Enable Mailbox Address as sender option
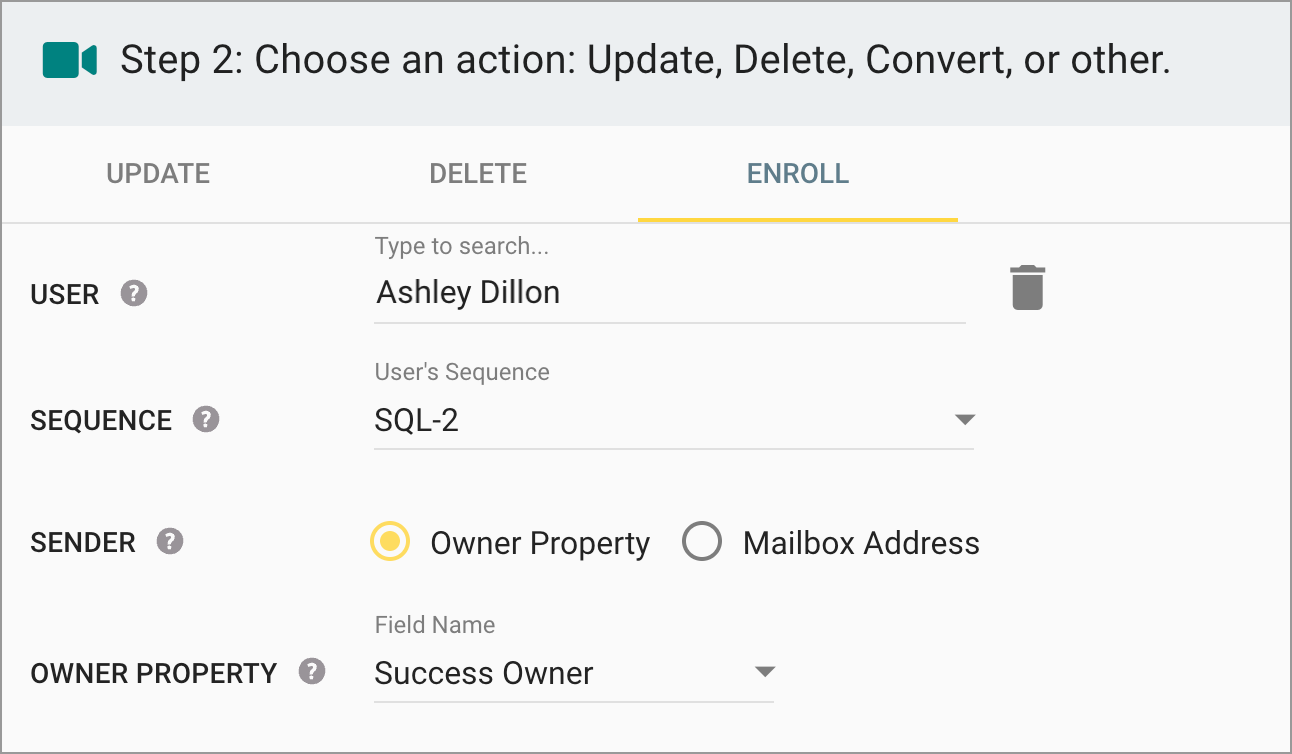Image resolution: width=1292 pixels, height=754 pixels. coord(702,541)
